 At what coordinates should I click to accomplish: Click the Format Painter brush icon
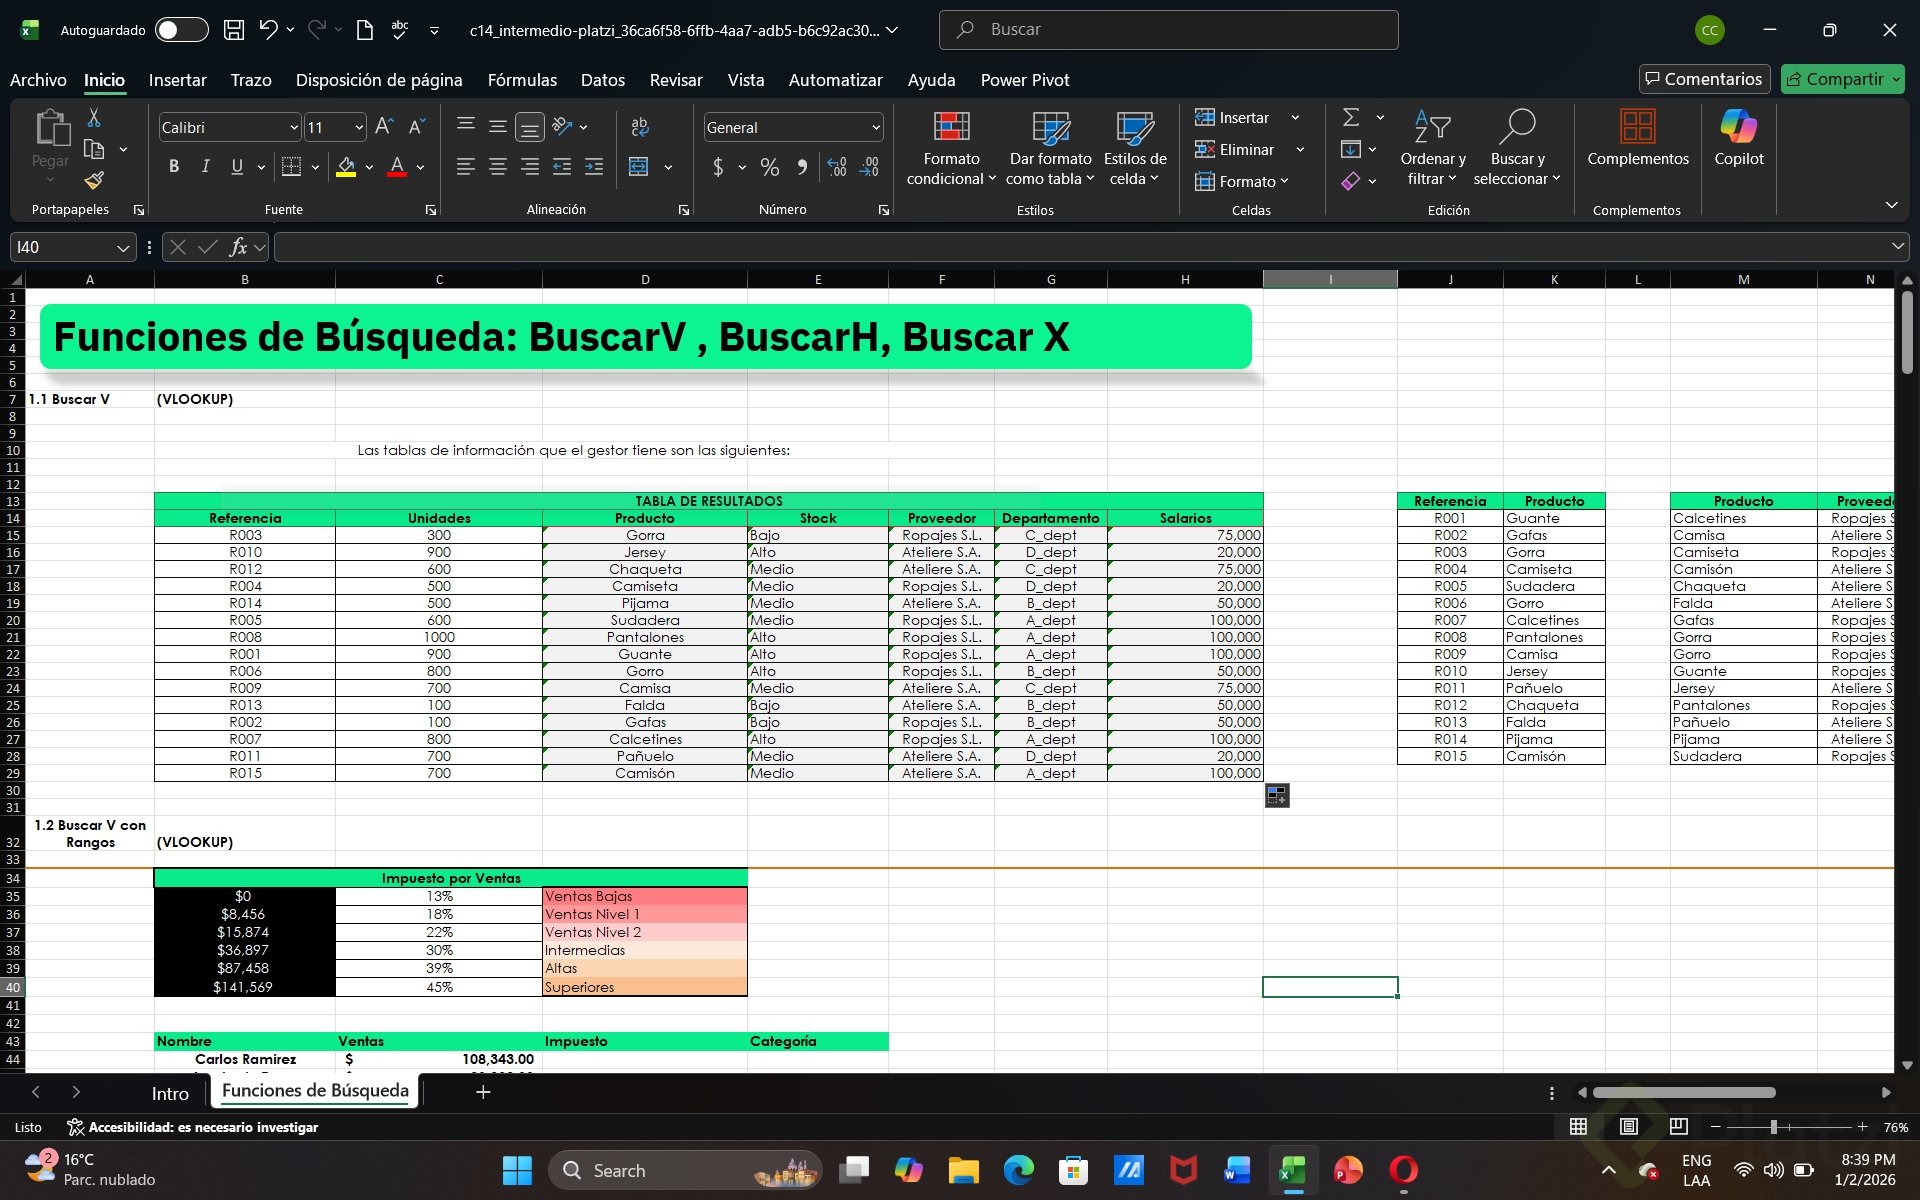94,180
